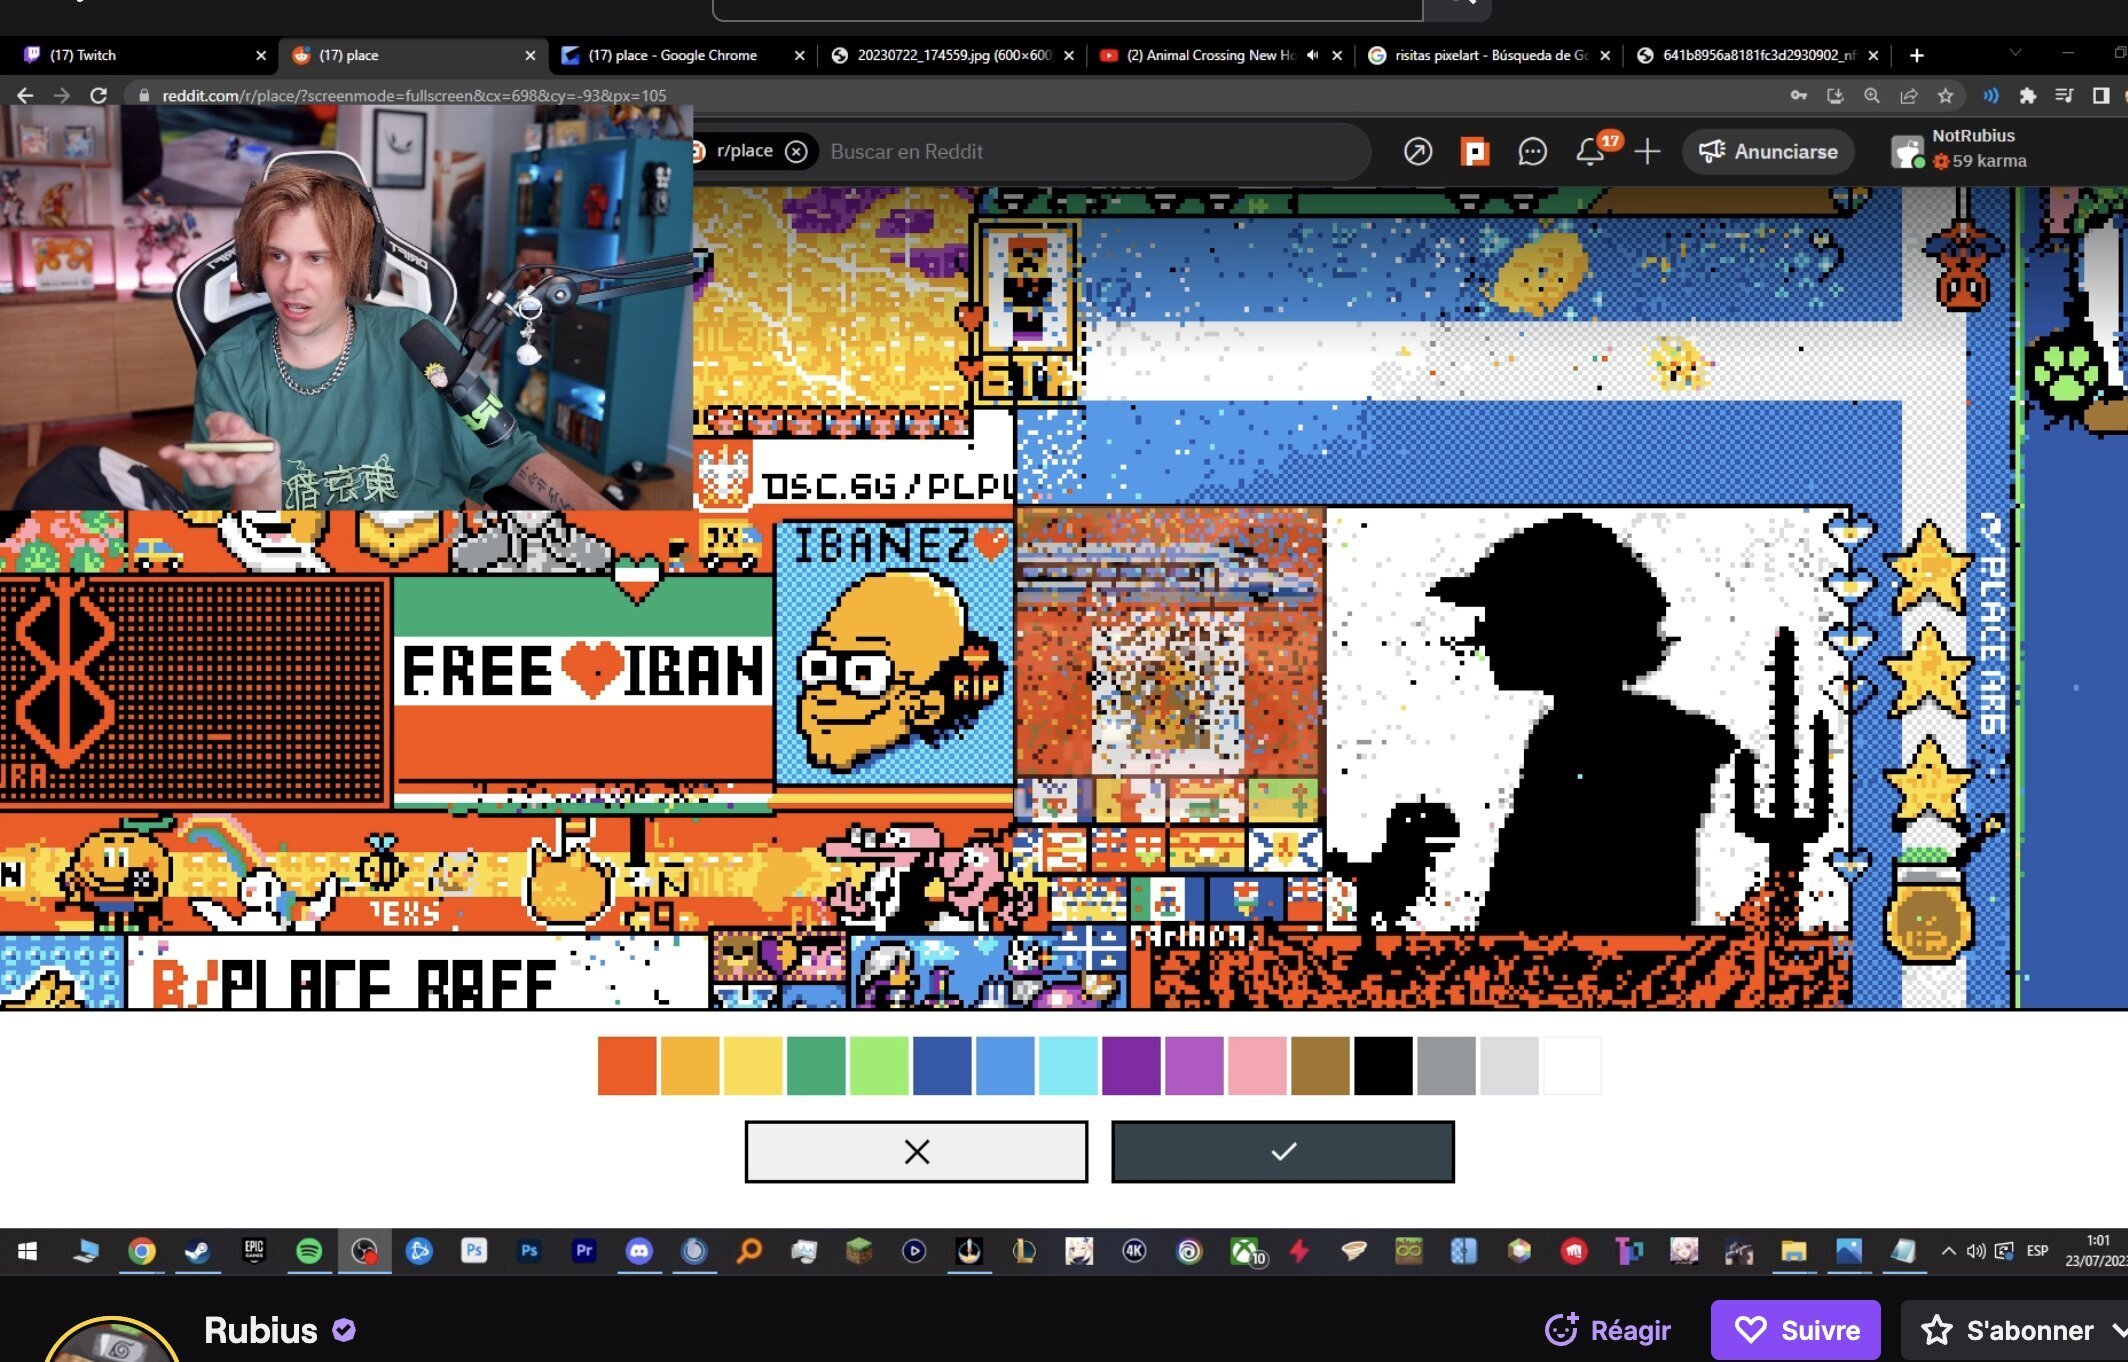Confirm pixel placement with the checkmark button
Image resolution: width=2128 pixels, height=1362 pixels.
point(1283,1152)
